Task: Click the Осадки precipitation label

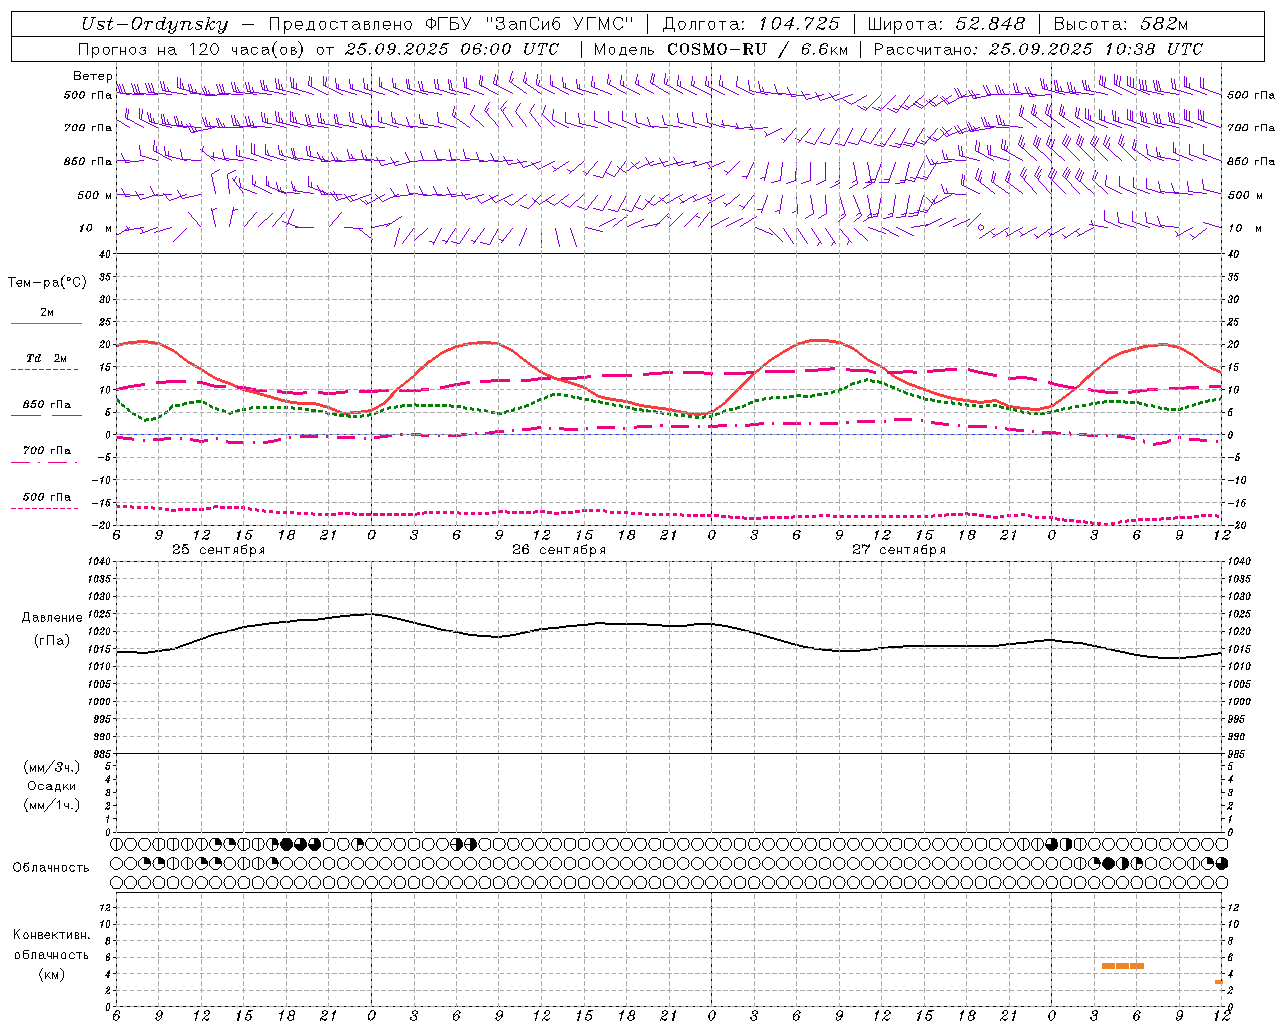Action: [51, 786]
